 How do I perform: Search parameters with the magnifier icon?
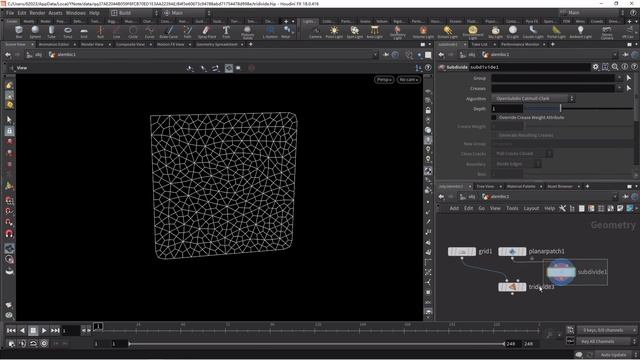(x=615, y=67)
